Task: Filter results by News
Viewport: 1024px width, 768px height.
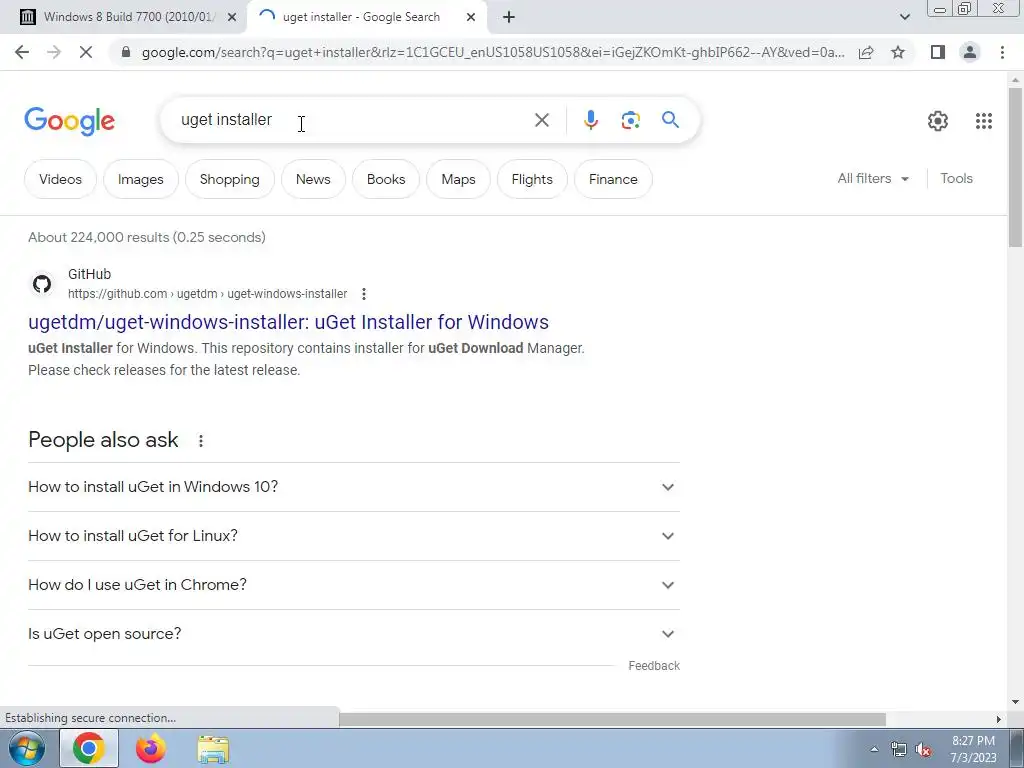Action: (x=313, y=179)
